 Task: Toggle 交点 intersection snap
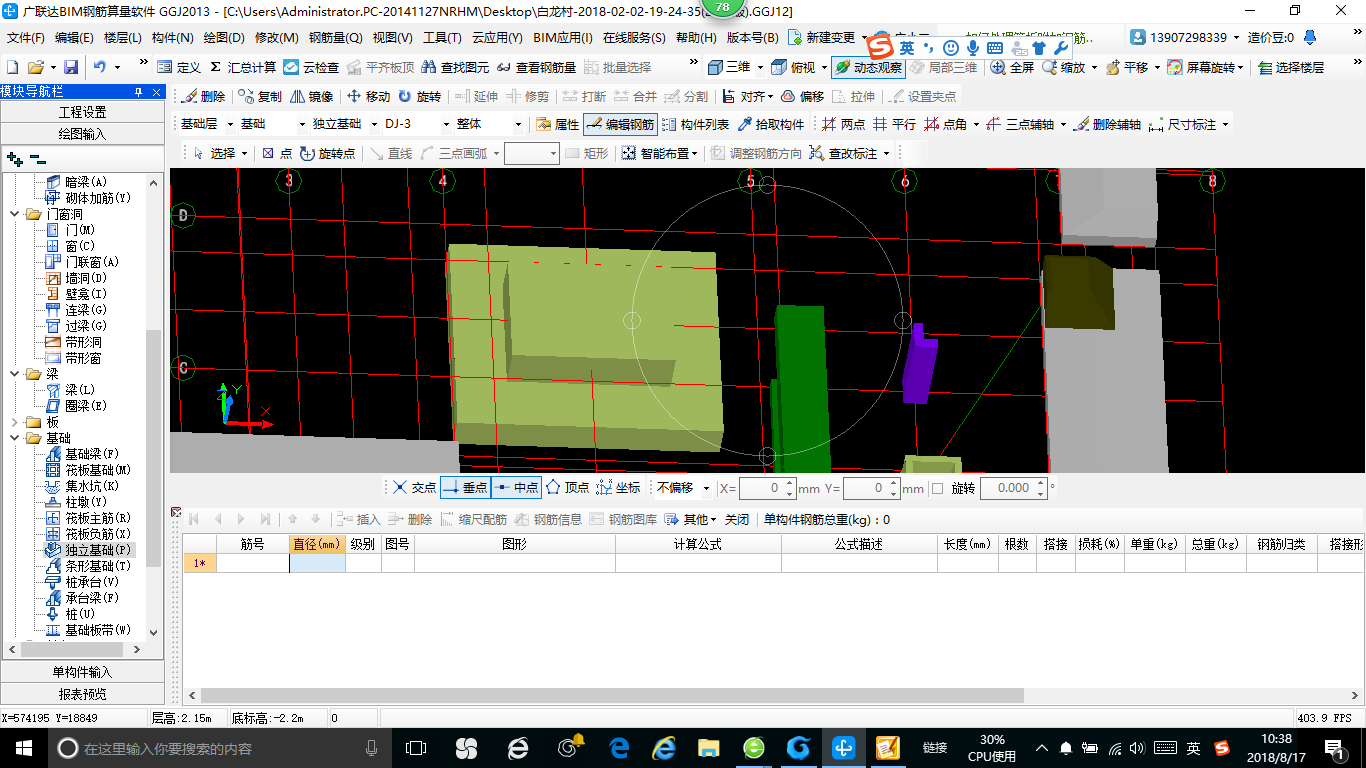[x=414, y=487]
